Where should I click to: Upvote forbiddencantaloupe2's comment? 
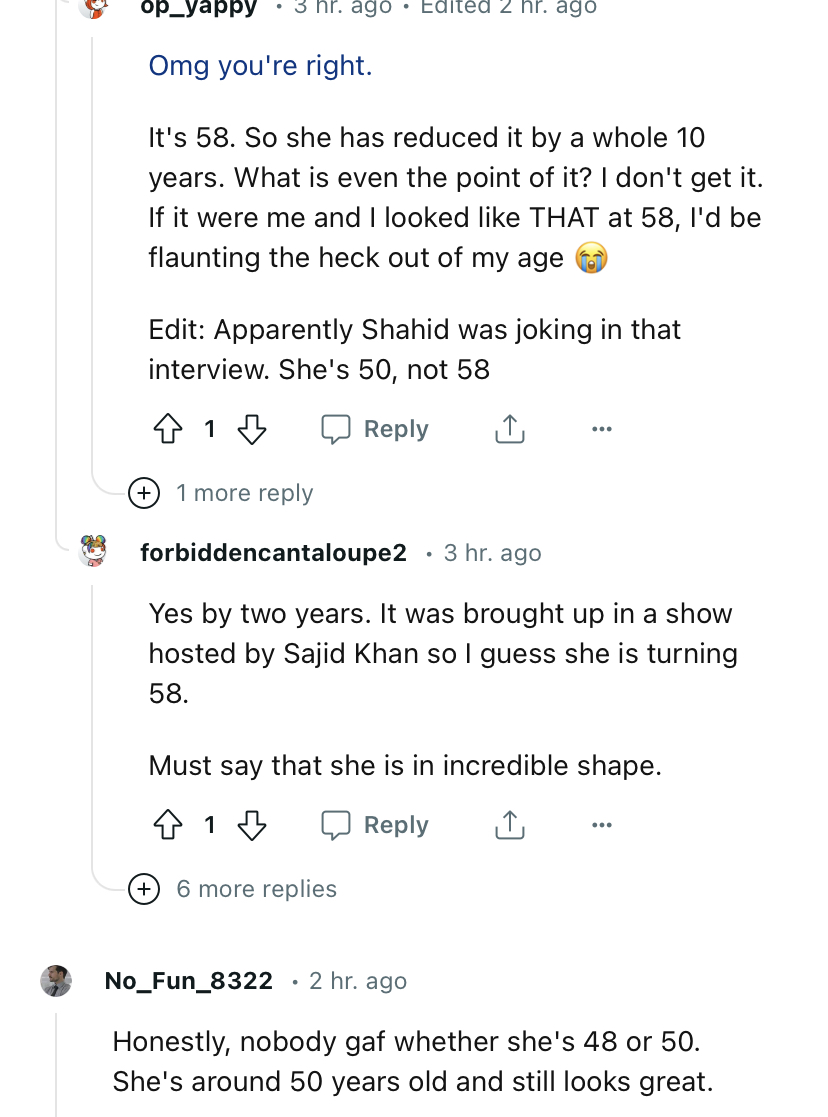point(166,825)
